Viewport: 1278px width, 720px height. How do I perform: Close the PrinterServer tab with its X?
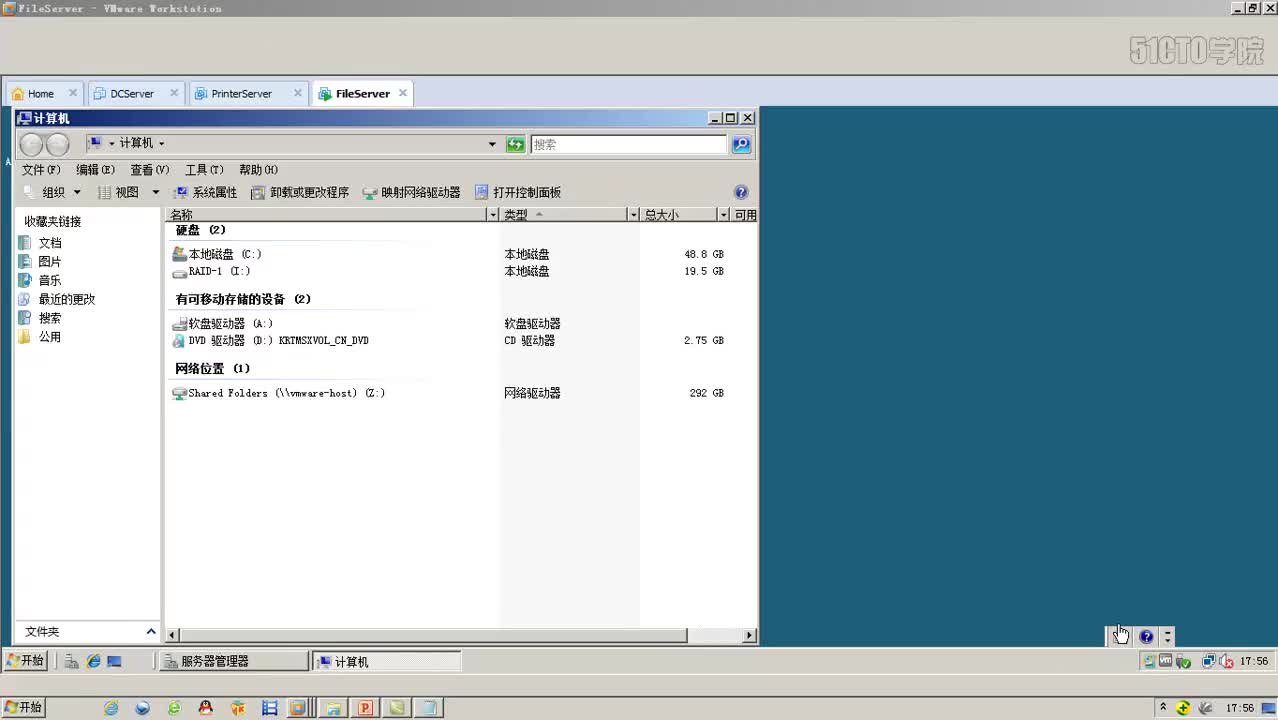pyautogui.click(x=297, y=93)
